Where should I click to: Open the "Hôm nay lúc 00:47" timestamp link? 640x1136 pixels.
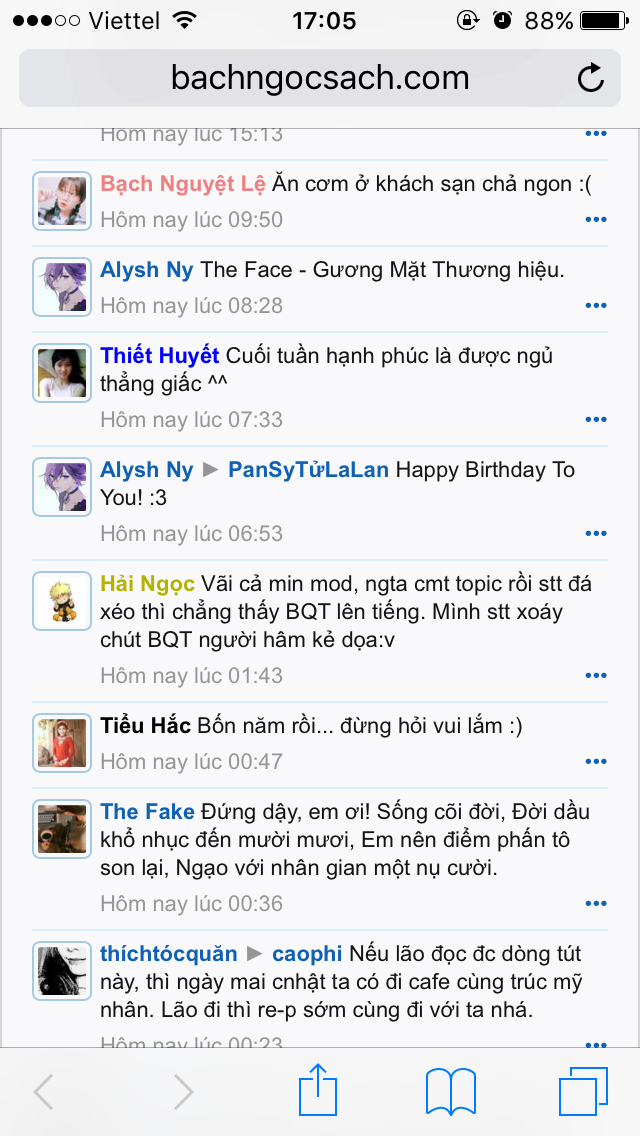click(191, 762)
